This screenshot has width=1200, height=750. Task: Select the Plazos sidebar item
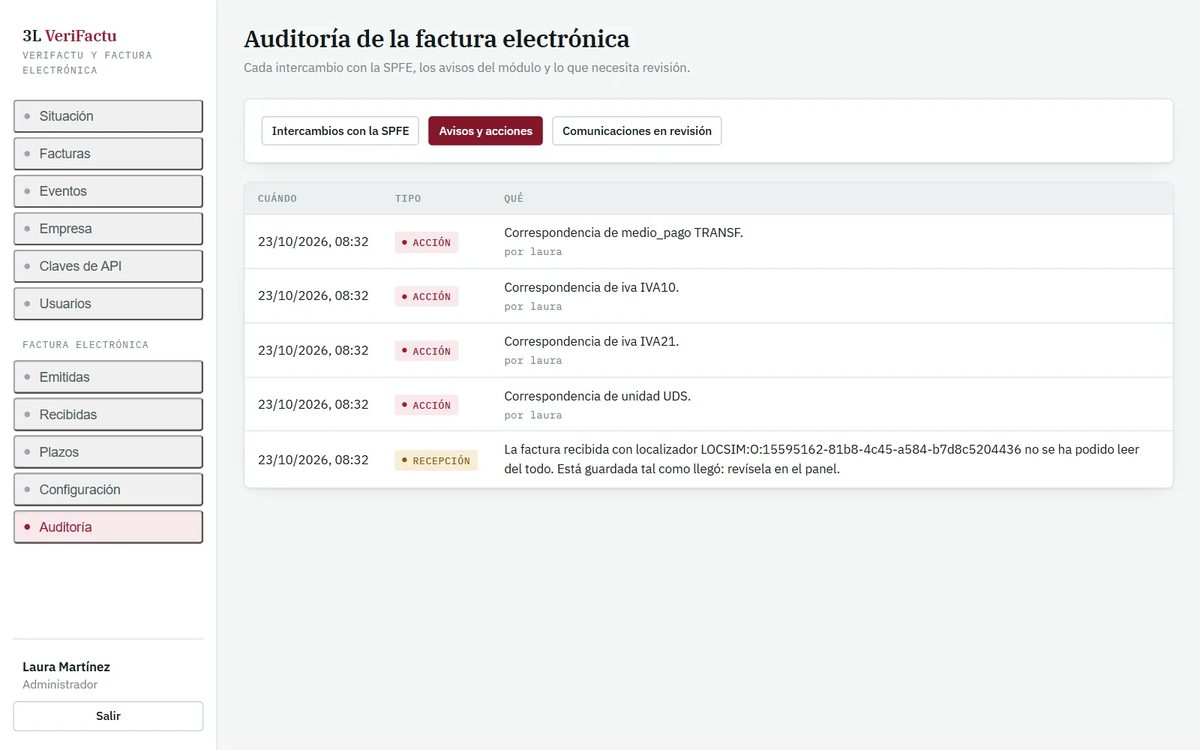point(108,452)
